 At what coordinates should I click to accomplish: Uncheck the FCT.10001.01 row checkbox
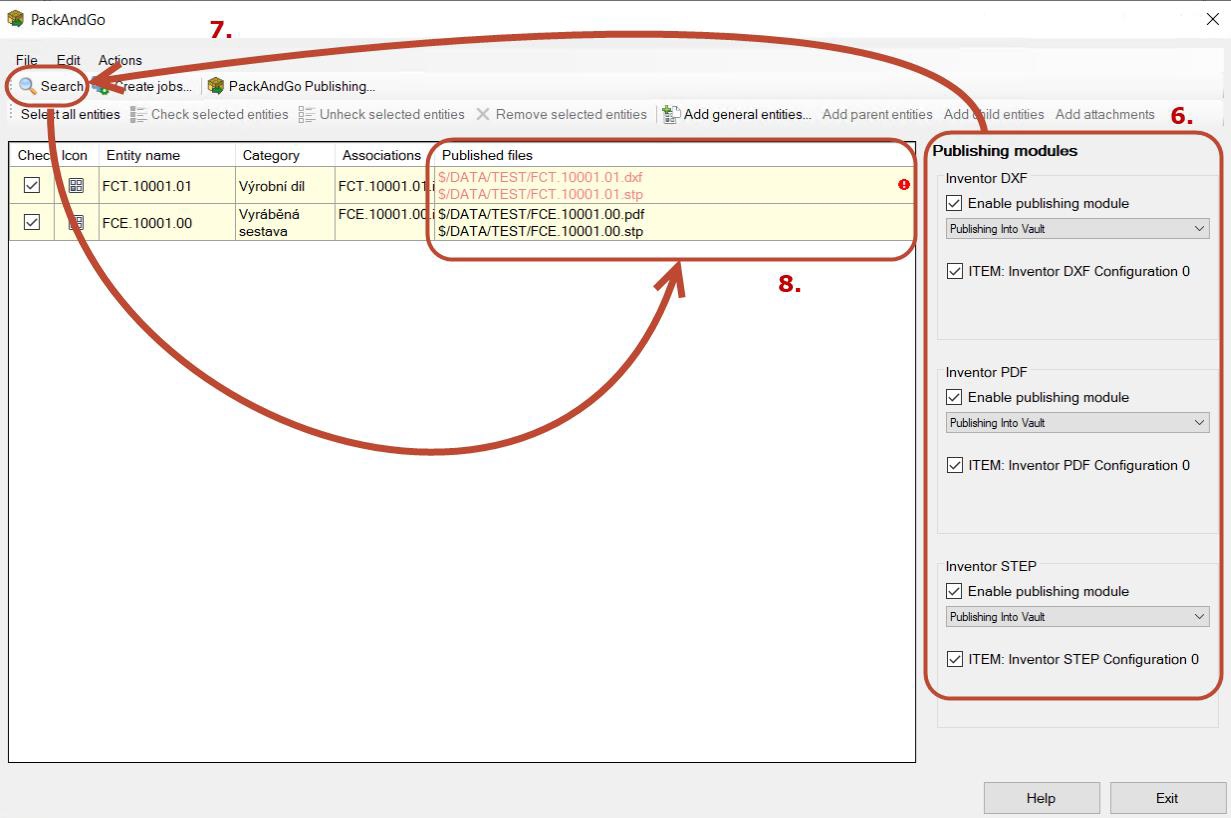pos(31,185)
